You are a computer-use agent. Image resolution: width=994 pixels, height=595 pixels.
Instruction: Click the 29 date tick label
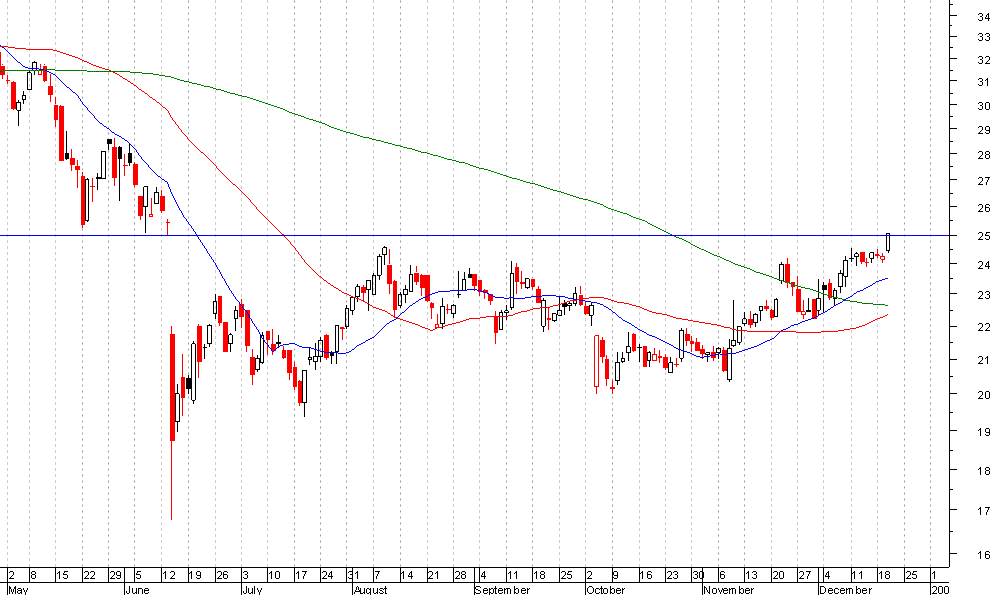click(115, 575)
